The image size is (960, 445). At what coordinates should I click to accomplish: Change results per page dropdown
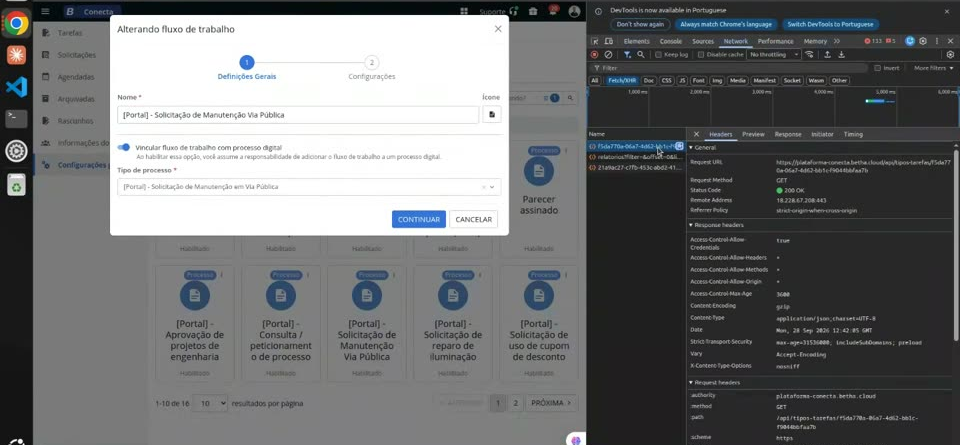coord(210,403)
